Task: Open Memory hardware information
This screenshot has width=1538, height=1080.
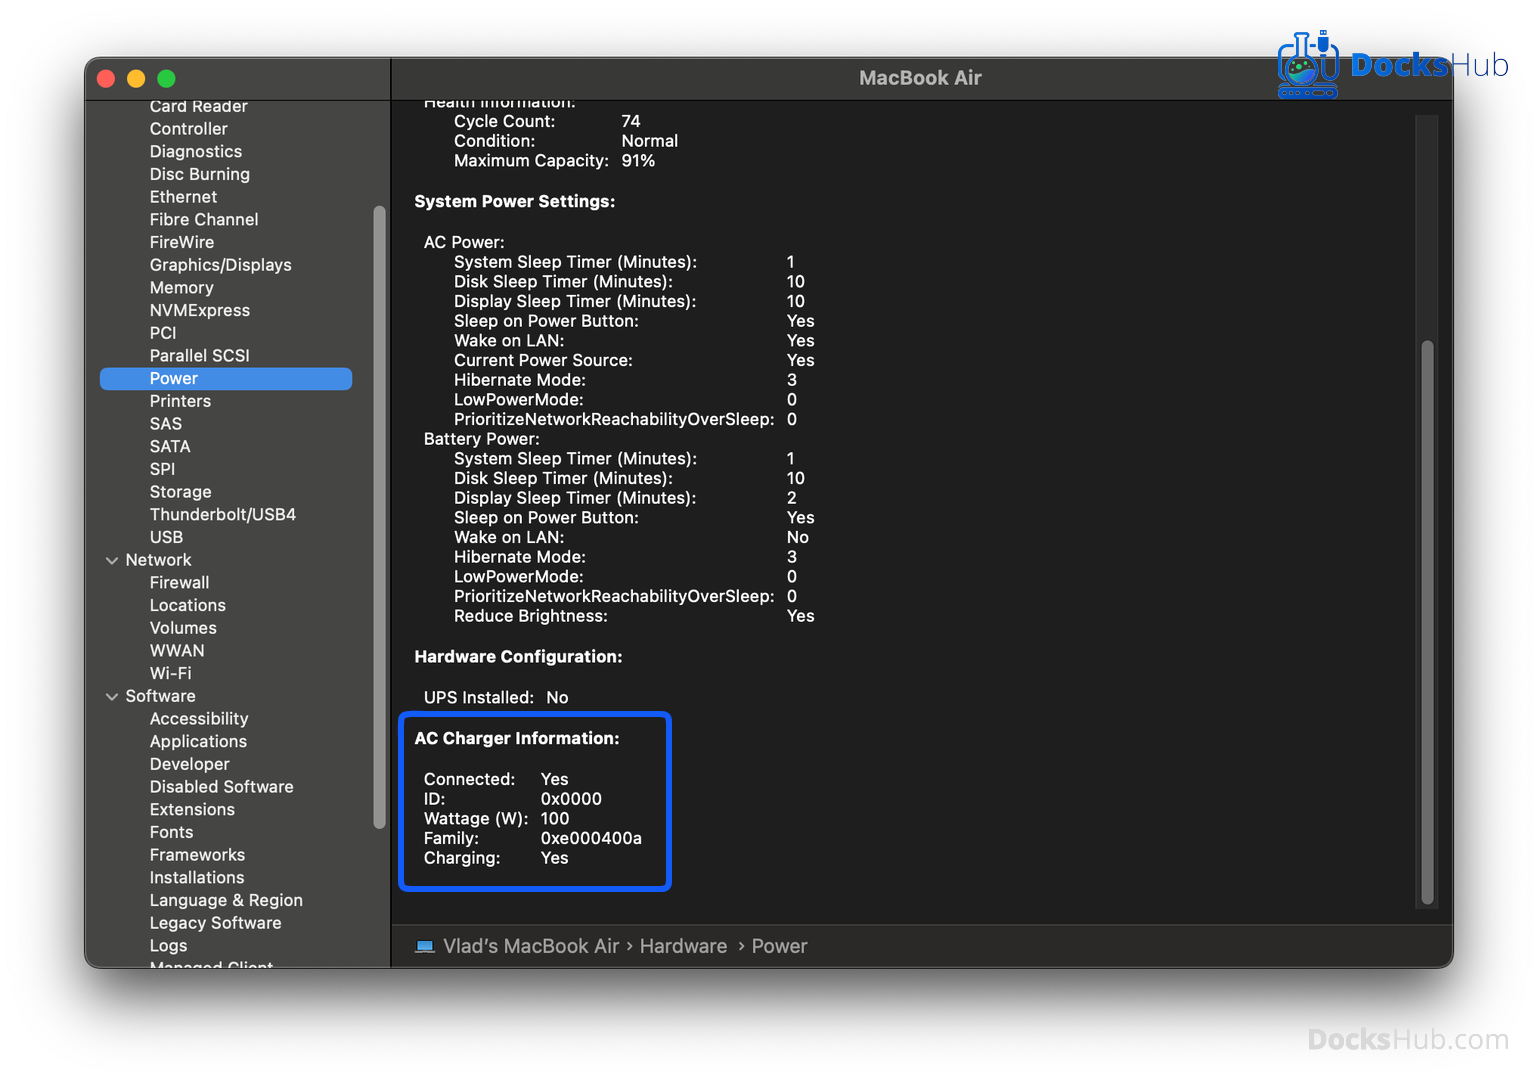Action: click(182, 288)
